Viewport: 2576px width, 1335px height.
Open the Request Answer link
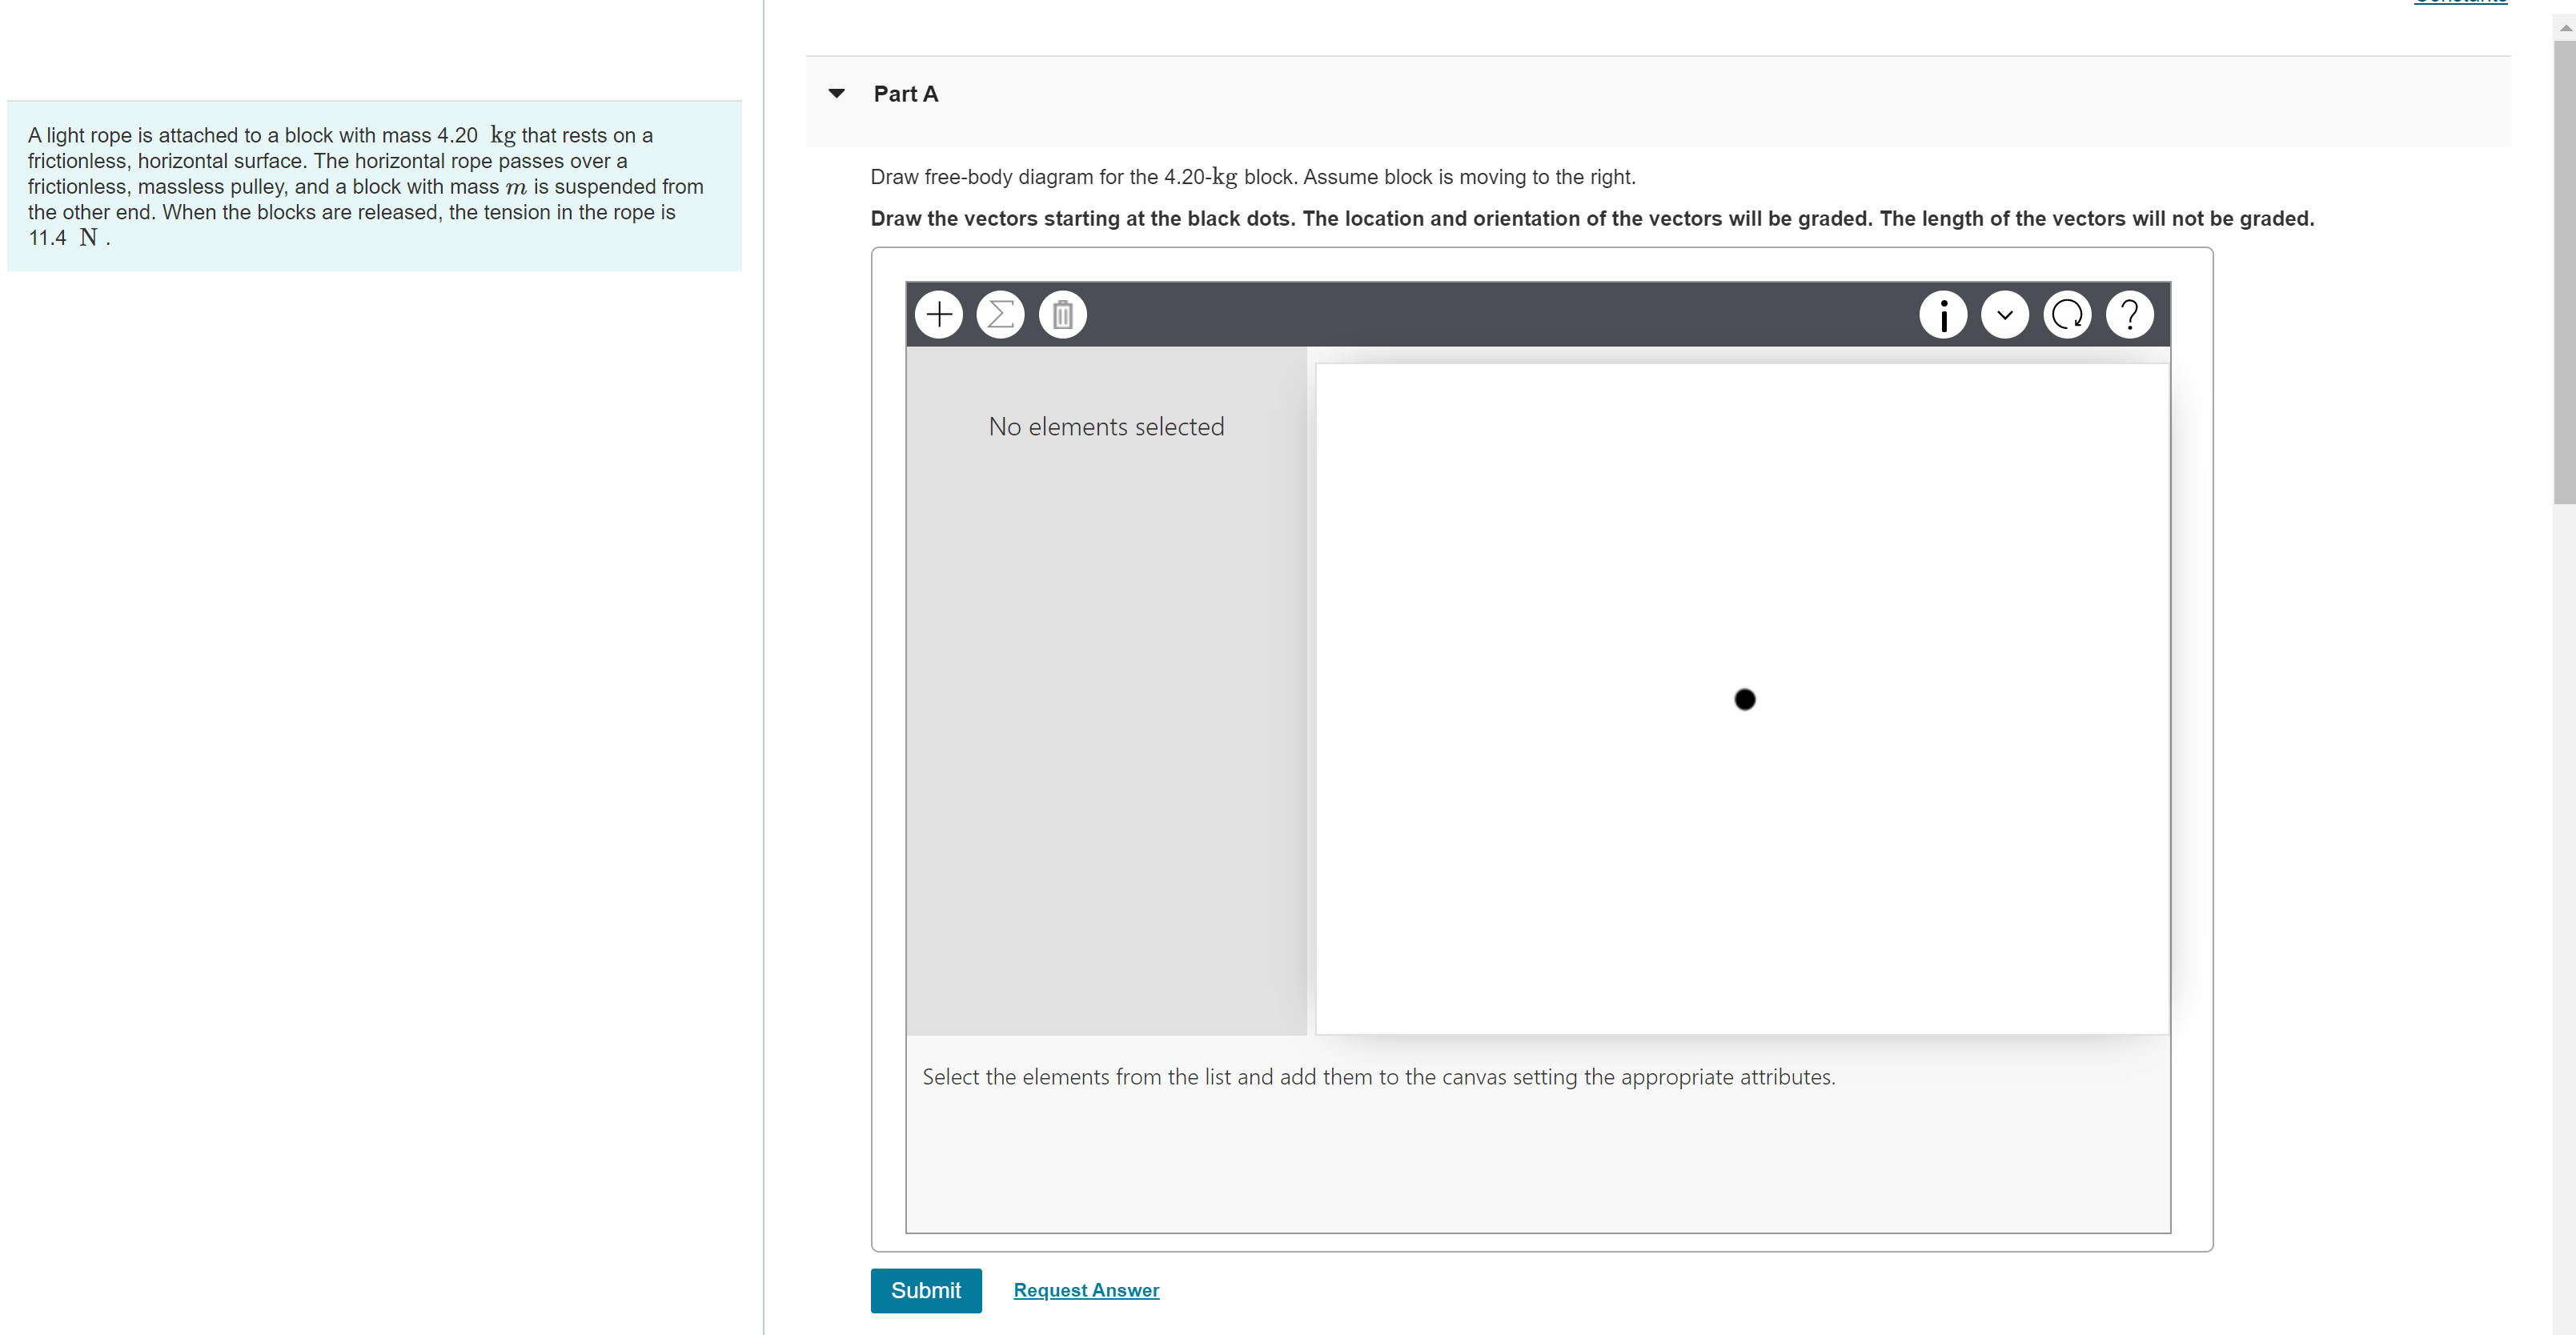[x=1086, y=1290]
